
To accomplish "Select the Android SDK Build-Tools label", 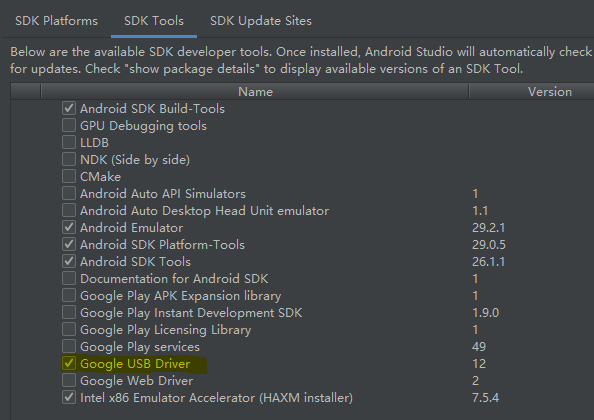I will click(152, 109).
